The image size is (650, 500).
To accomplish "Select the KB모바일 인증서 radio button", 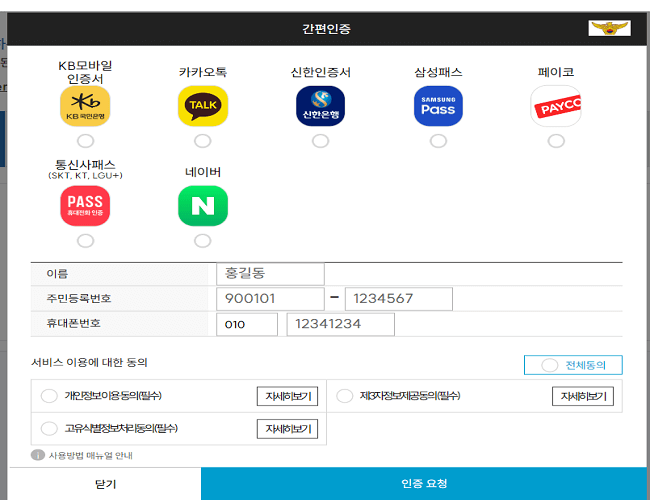I will pyautogui.click(x=85, y=141).
